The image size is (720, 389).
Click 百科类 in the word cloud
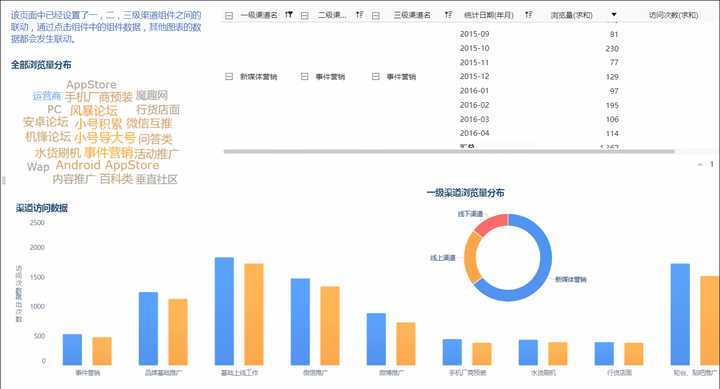coord(116,179)
